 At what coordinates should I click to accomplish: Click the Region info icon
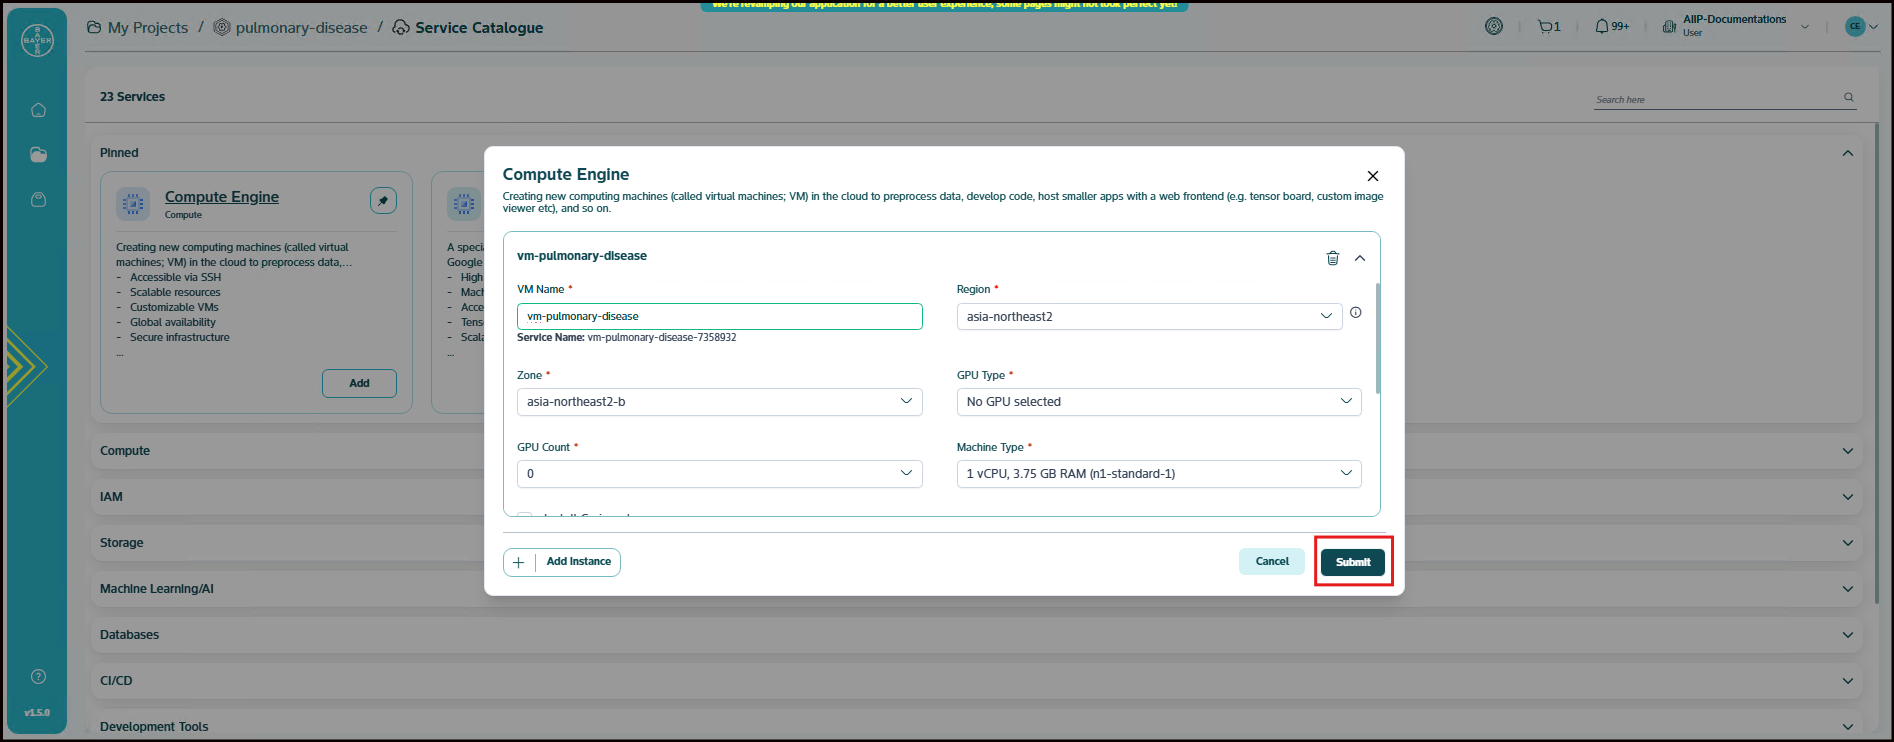(1355, 313)
